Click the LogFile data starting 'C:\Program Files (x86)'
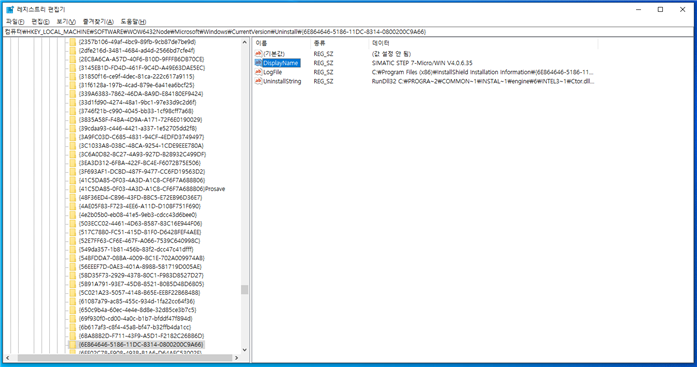Viewport: 697px width, 371px height. 482,72
